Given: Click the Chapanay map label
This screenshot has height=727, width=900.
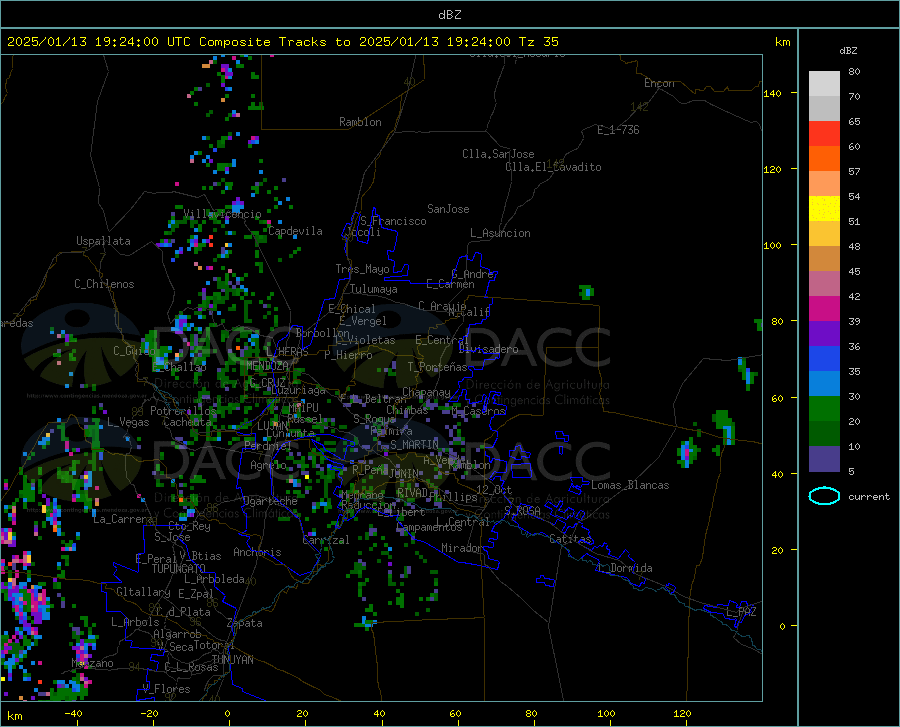Looking at the screenshot, I should click(426, 392).
